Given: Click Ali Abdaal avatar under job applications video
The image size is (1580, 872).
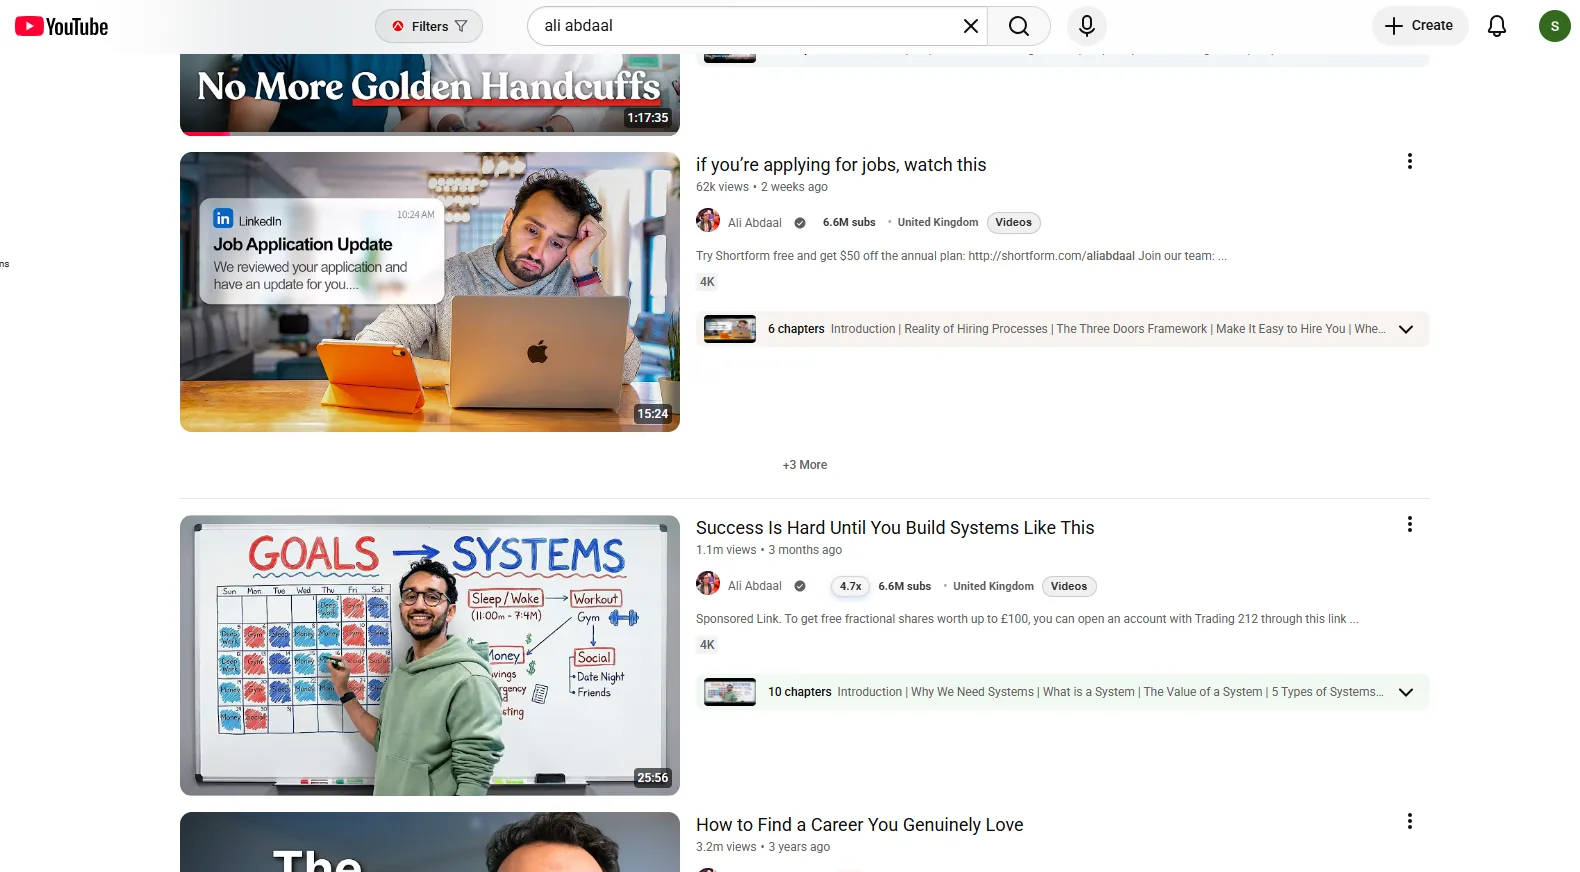Looking at the screenshot, I should point(708,221).
